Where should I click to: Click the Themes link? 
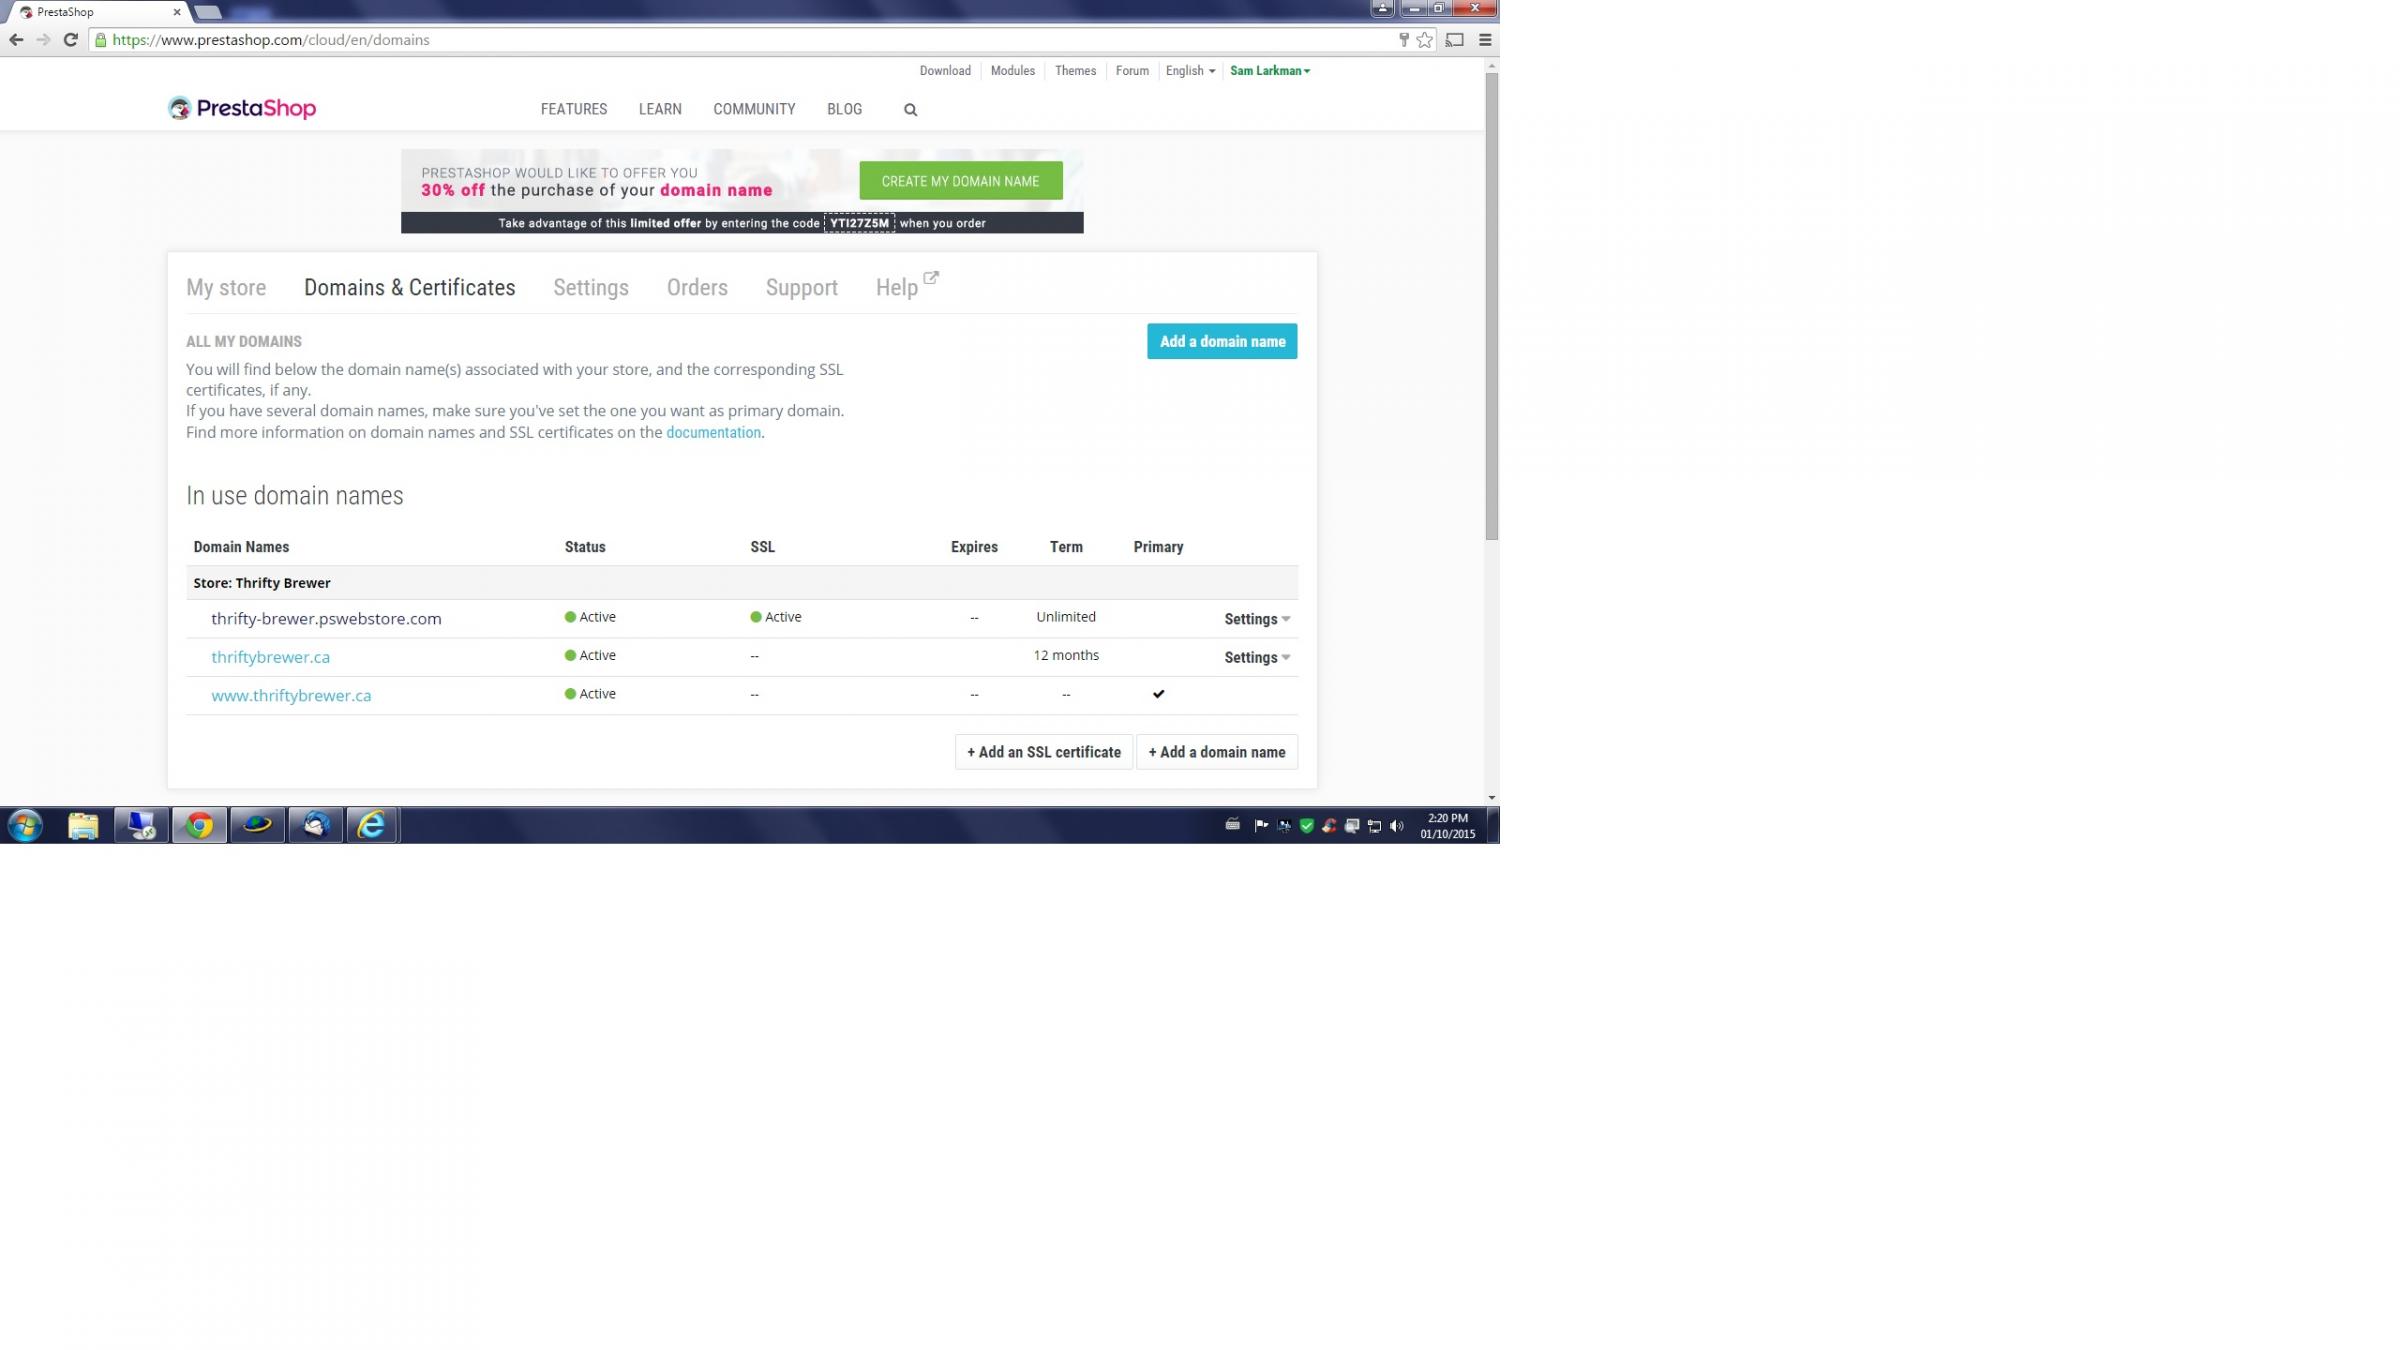[x=1075, y=71]
